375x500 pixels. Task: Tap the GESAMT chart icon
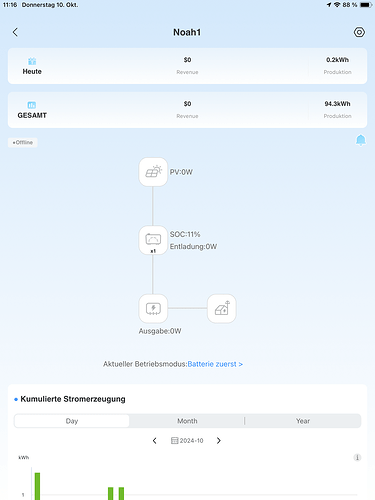click(32, 105)
